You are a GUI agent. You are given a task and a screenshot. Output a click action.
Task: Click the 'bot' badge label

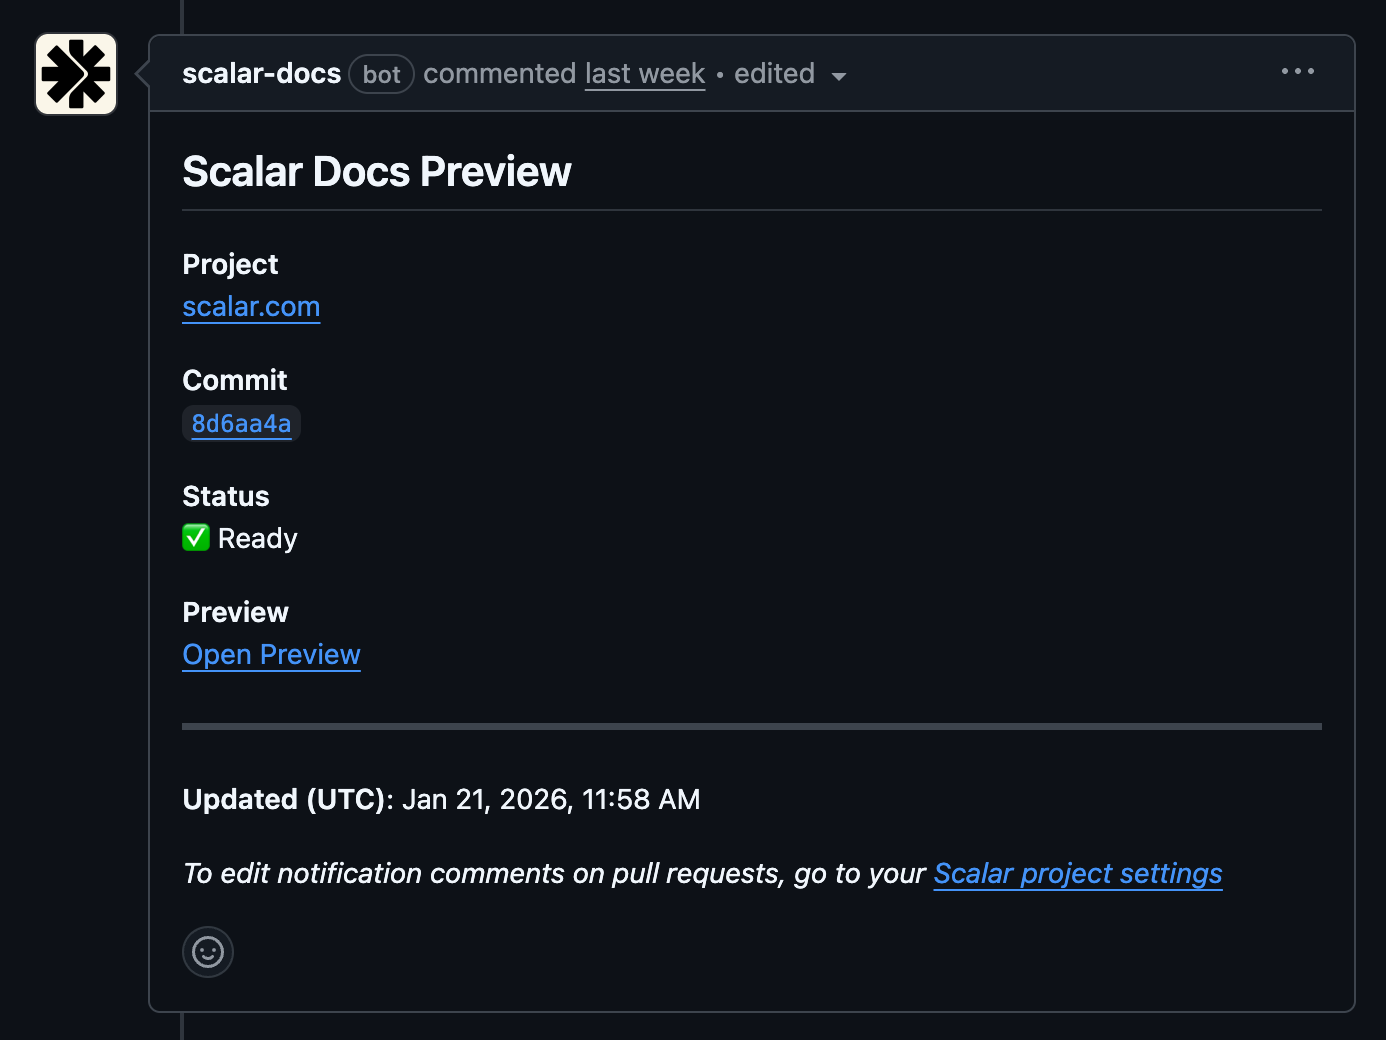[x=381, y=75]
